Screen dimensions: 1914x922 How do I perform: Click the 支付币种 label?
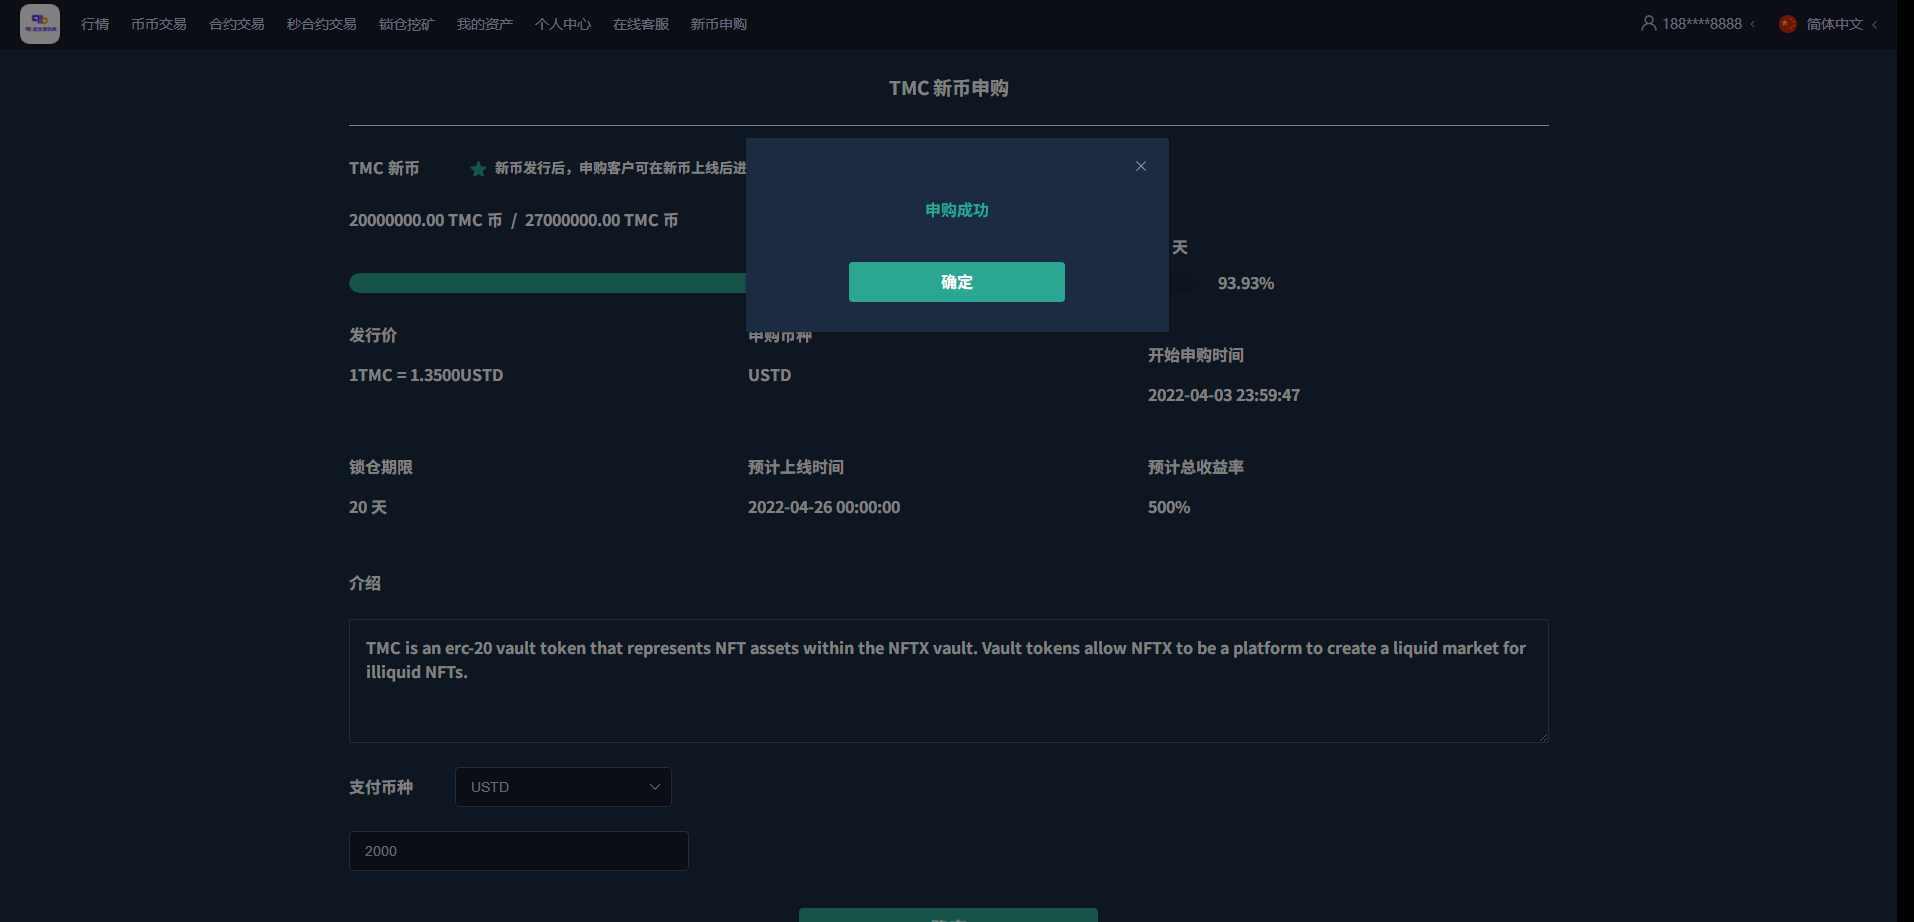pos(381,787)
